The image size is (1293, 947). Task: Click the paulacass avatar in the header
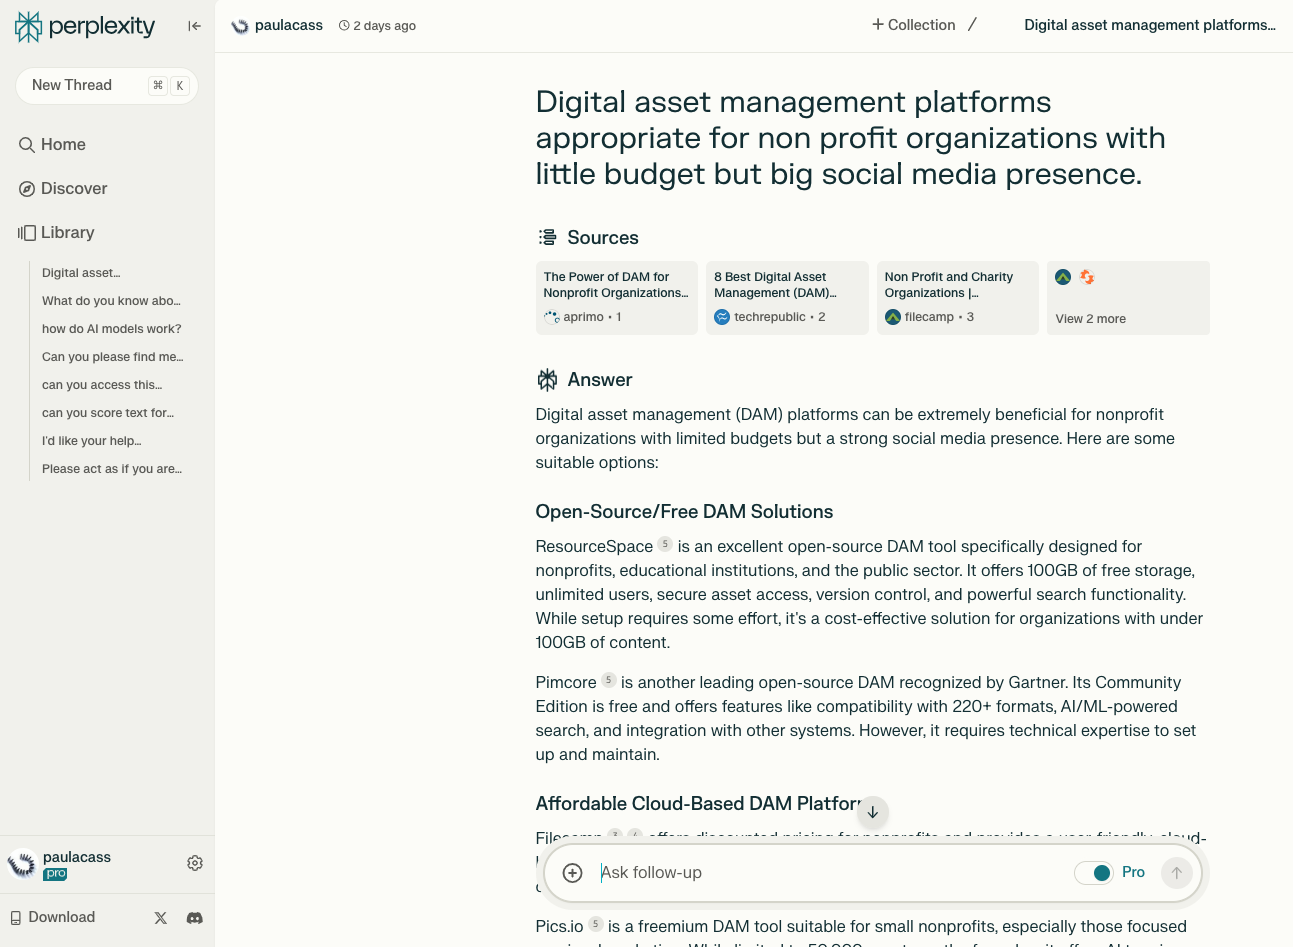point(240,26)
